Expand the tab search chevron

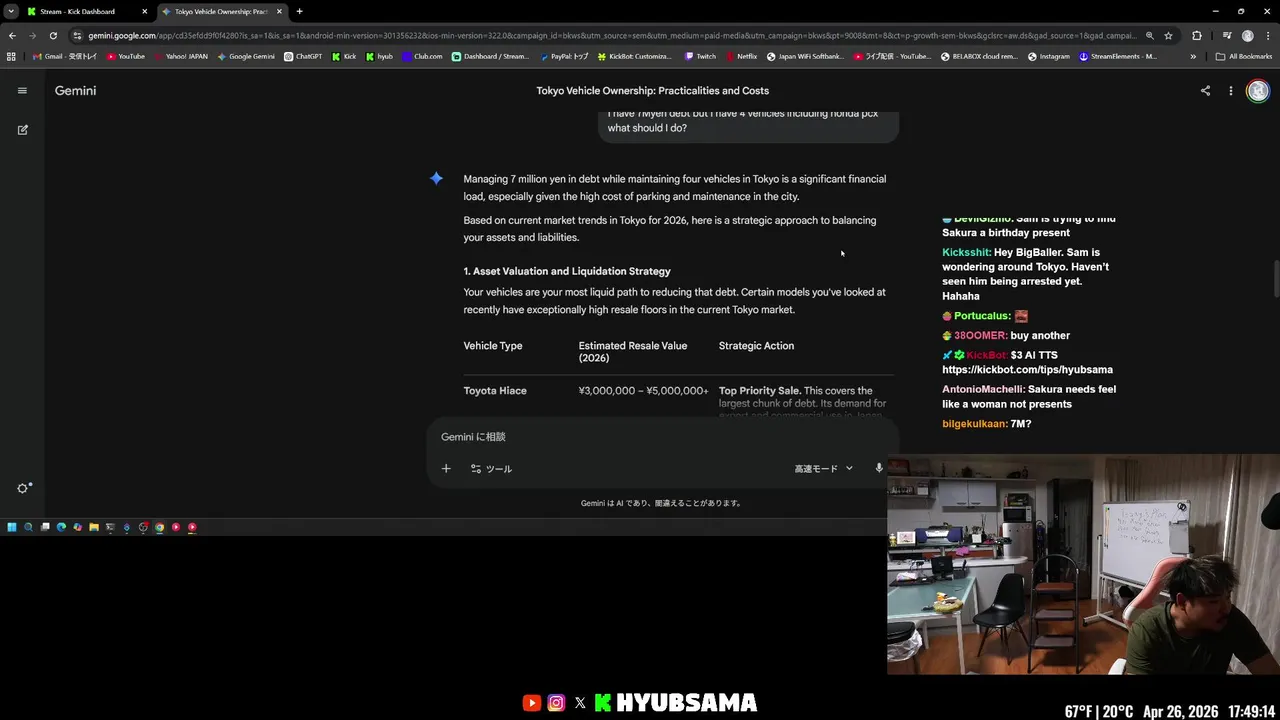point(10,11)
